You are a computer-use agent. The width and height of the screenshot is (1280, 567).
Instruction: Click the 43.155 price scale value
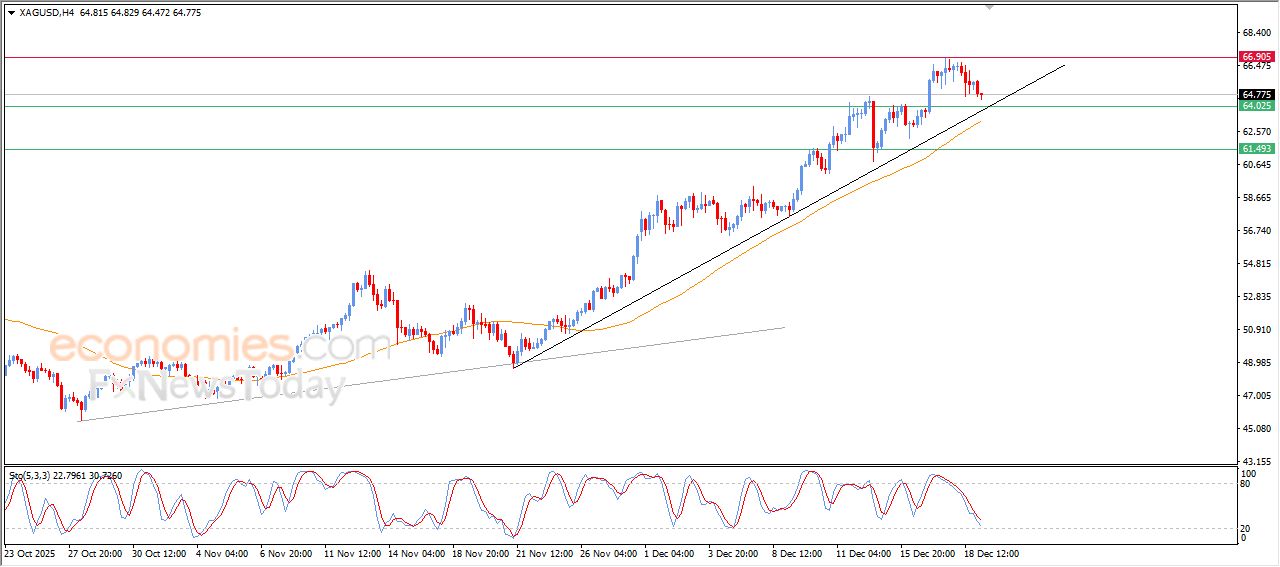point(1256,461)
